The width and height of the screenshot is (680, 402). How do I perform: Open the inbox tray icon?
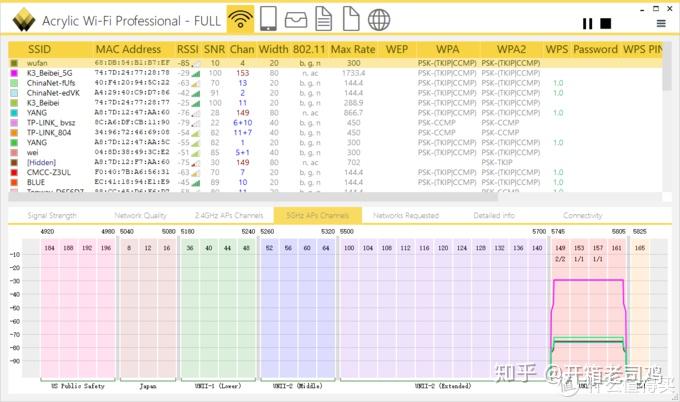(296, 20)
